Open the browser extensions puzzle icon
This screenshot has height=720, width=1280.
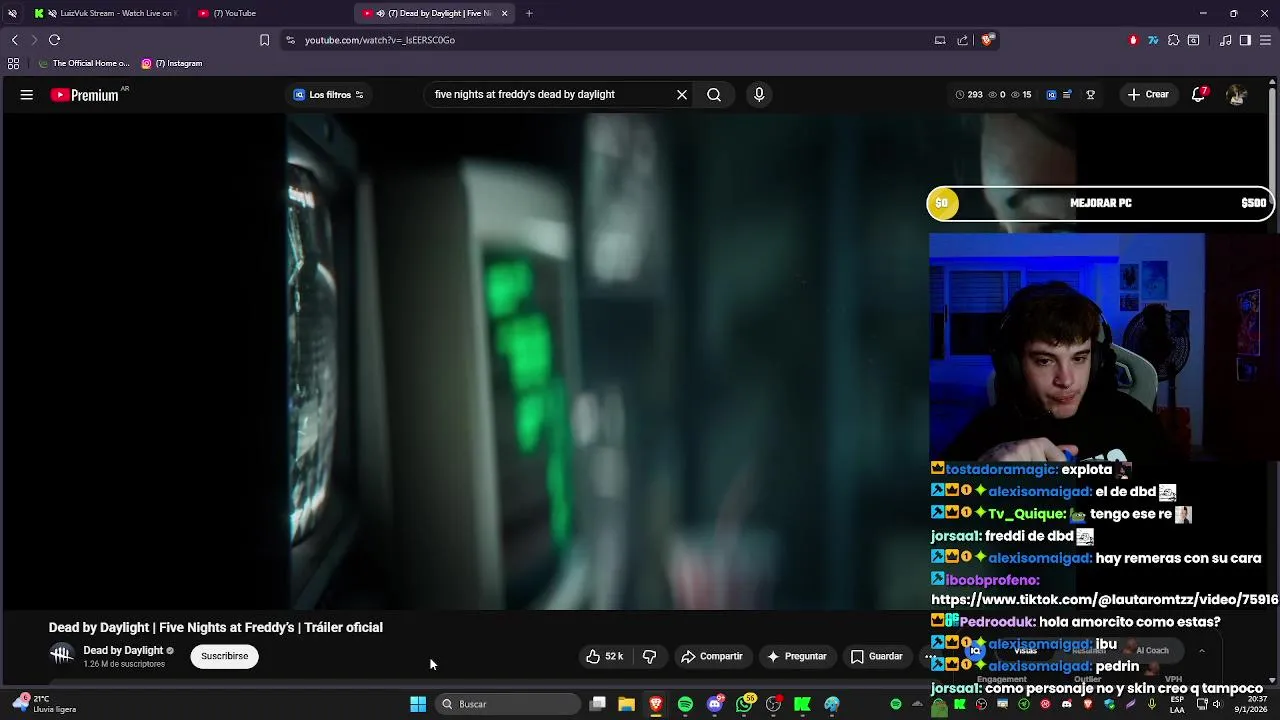click(1173, 40)
